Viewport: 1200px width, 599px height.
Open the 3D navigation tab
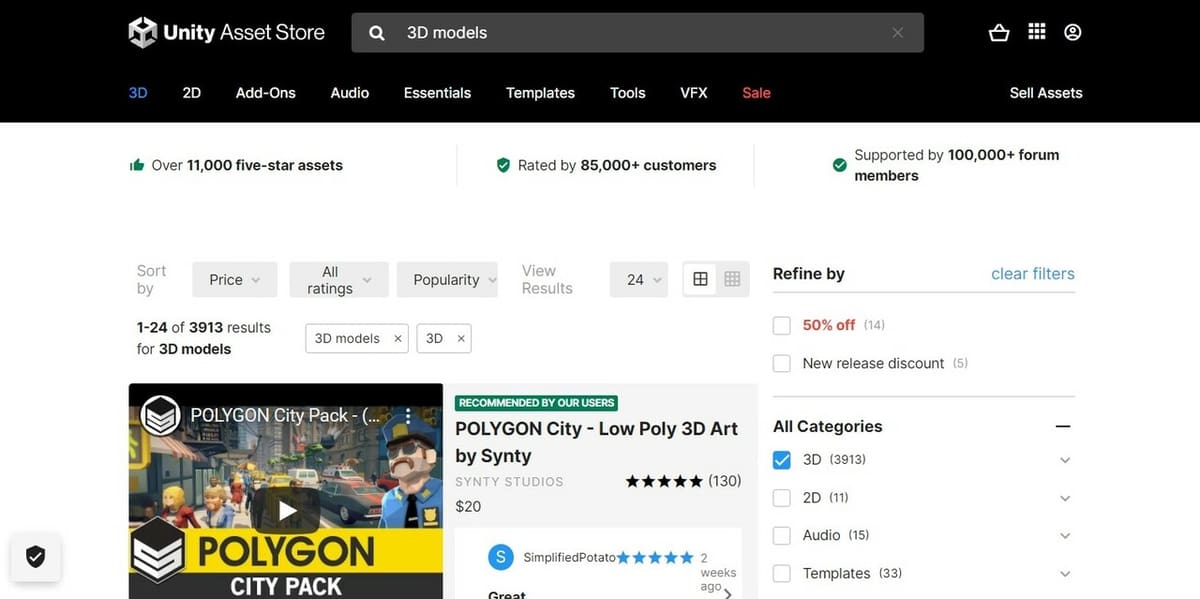(x=138, y=93)
